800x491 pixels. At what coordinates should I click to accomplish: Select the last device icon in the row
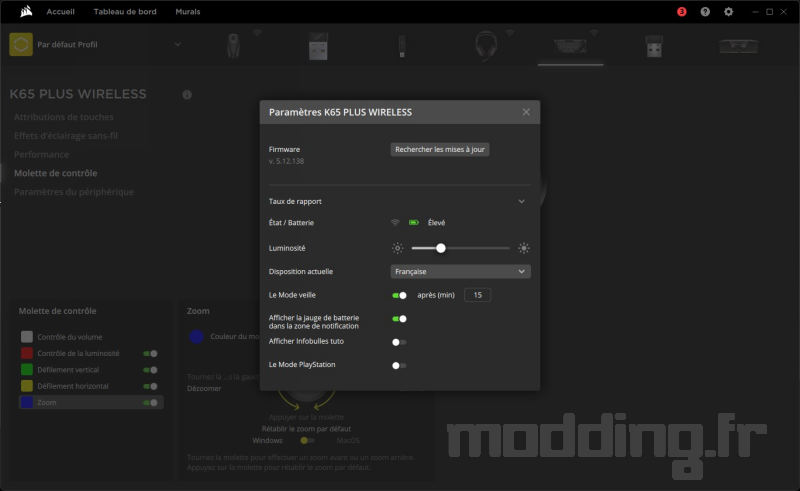(x=739, y=46)
